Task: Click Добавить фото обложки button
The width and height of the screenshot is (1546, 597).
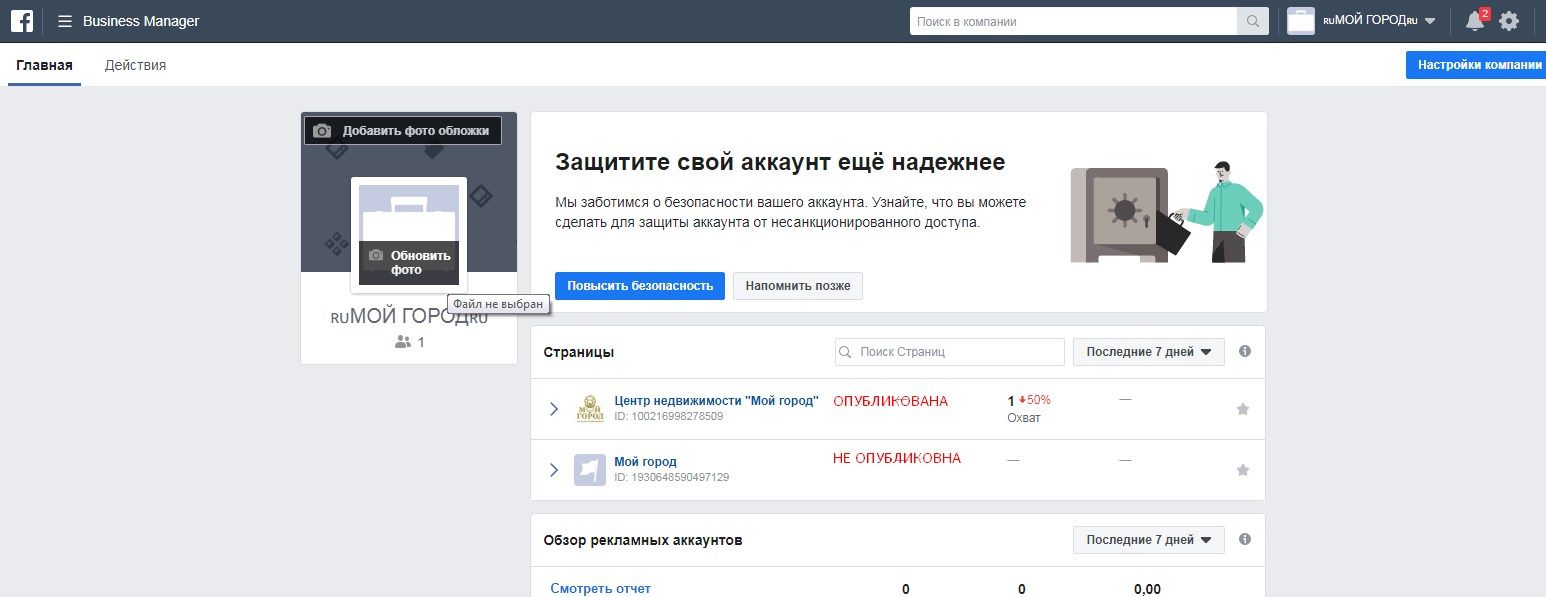Action: pyautogui.click(x=403, y=131)
